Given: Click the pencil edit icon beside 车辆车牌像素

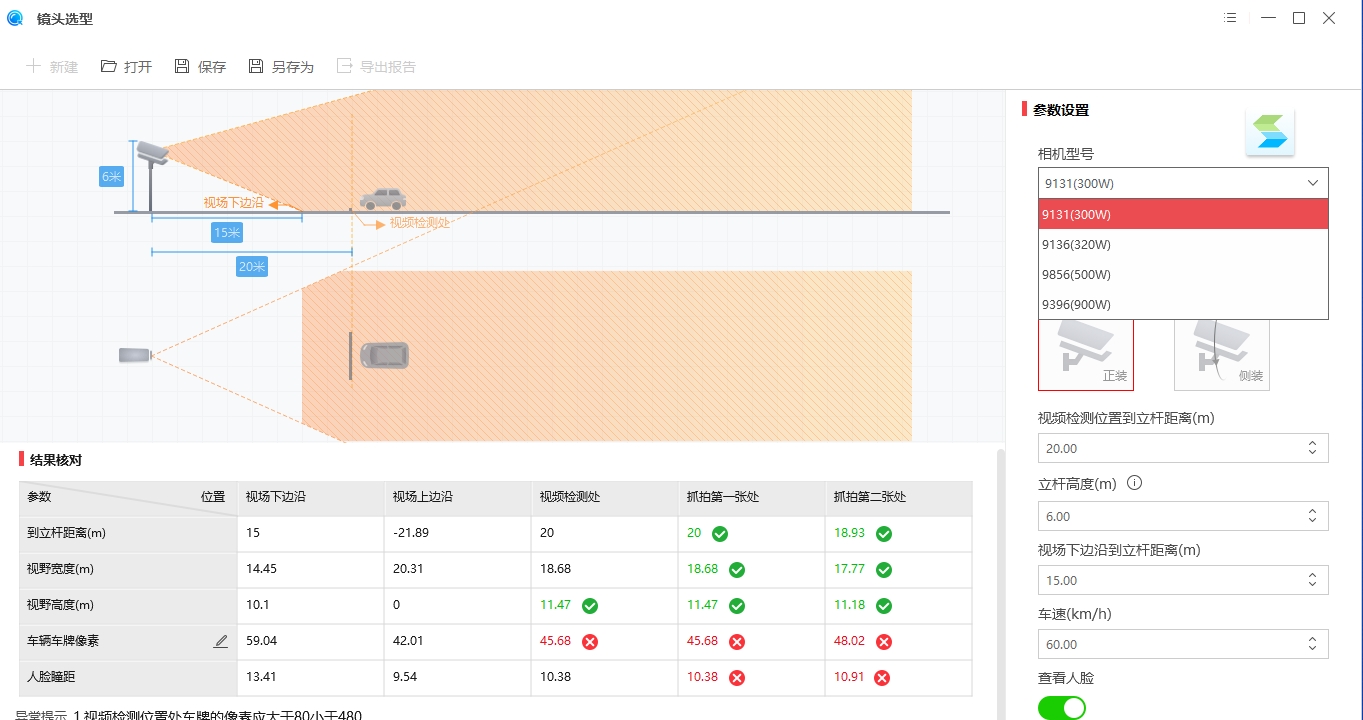Looking at the screenshot, I should click(x=221, y=641).
